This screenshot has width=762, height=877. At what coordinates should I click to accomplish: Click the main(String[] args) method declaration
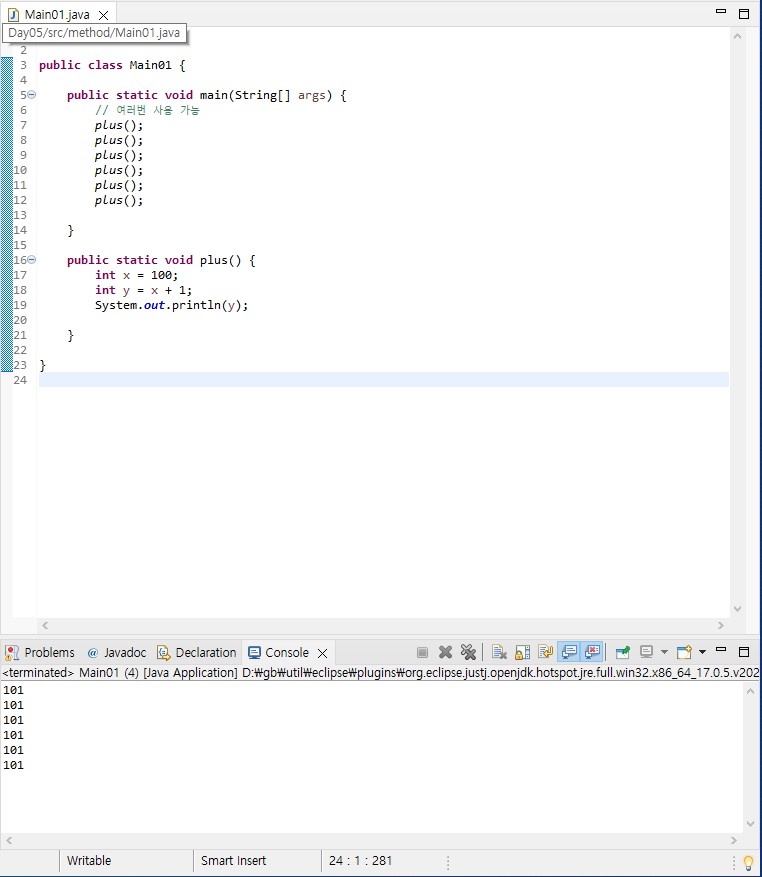click(x=206, y=95)
